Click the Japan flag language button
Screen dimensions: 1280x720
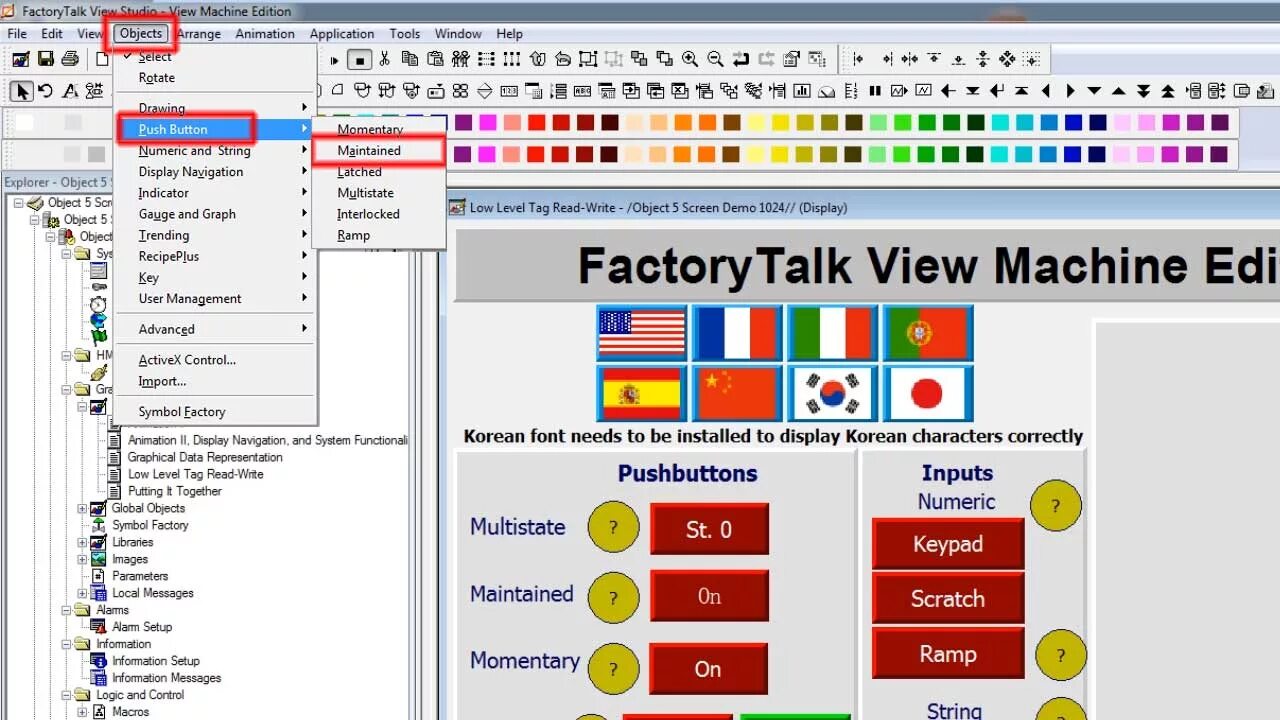pyautogui.click(x=928, y=393)
